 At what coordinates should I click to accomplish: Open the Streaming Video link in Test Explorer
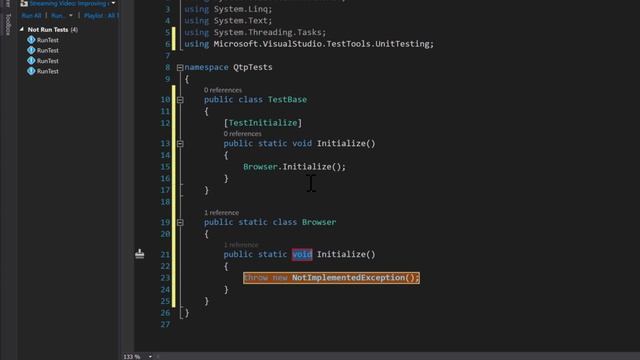69,3
